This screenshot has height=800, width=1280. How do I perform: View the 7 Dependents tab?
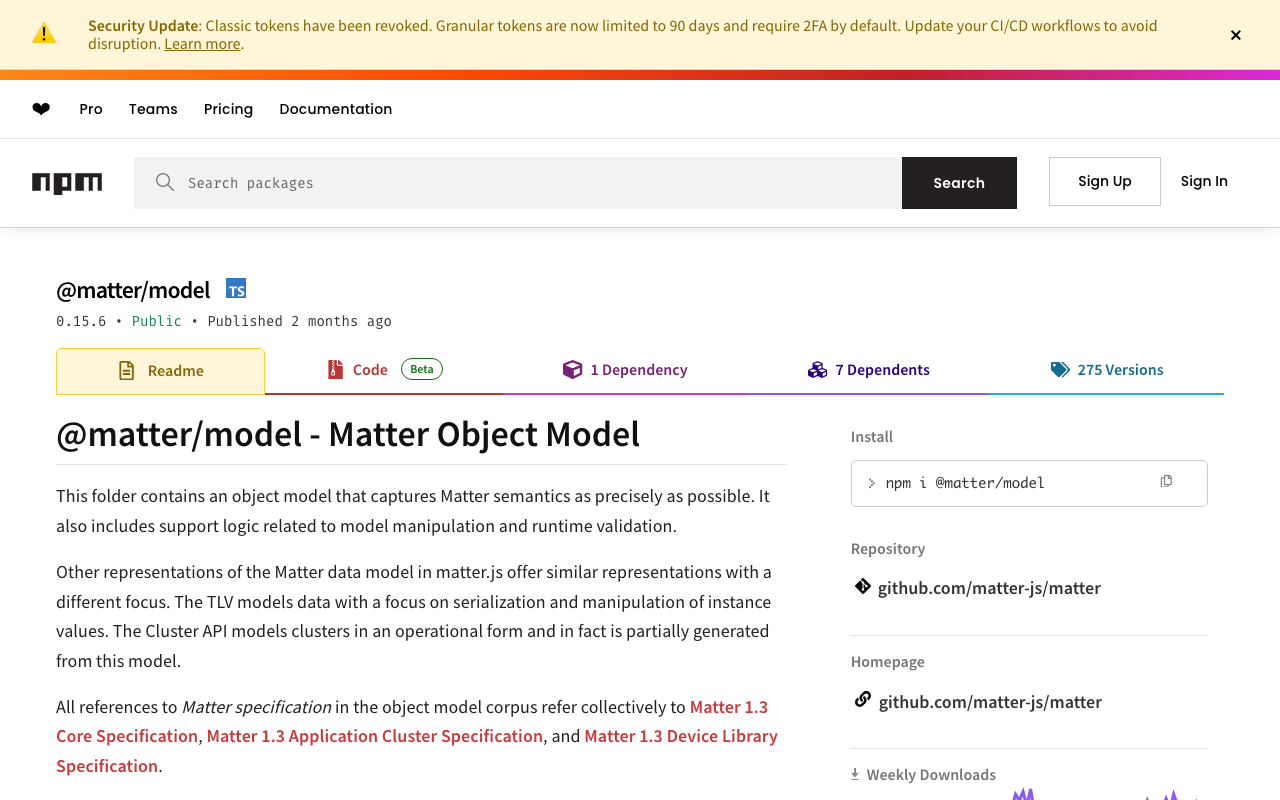tap(869, 370)
